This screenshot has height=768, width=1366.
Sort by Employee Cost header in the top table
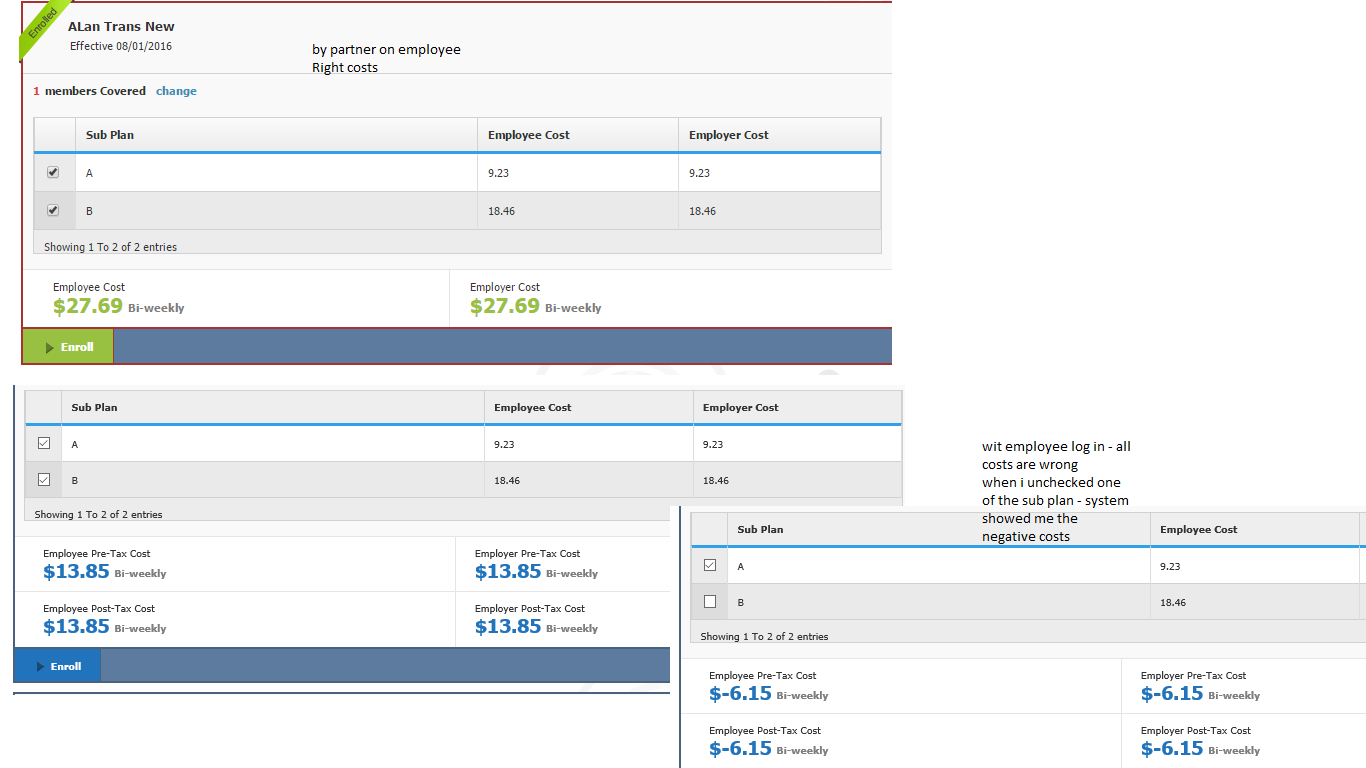point(528,135)
